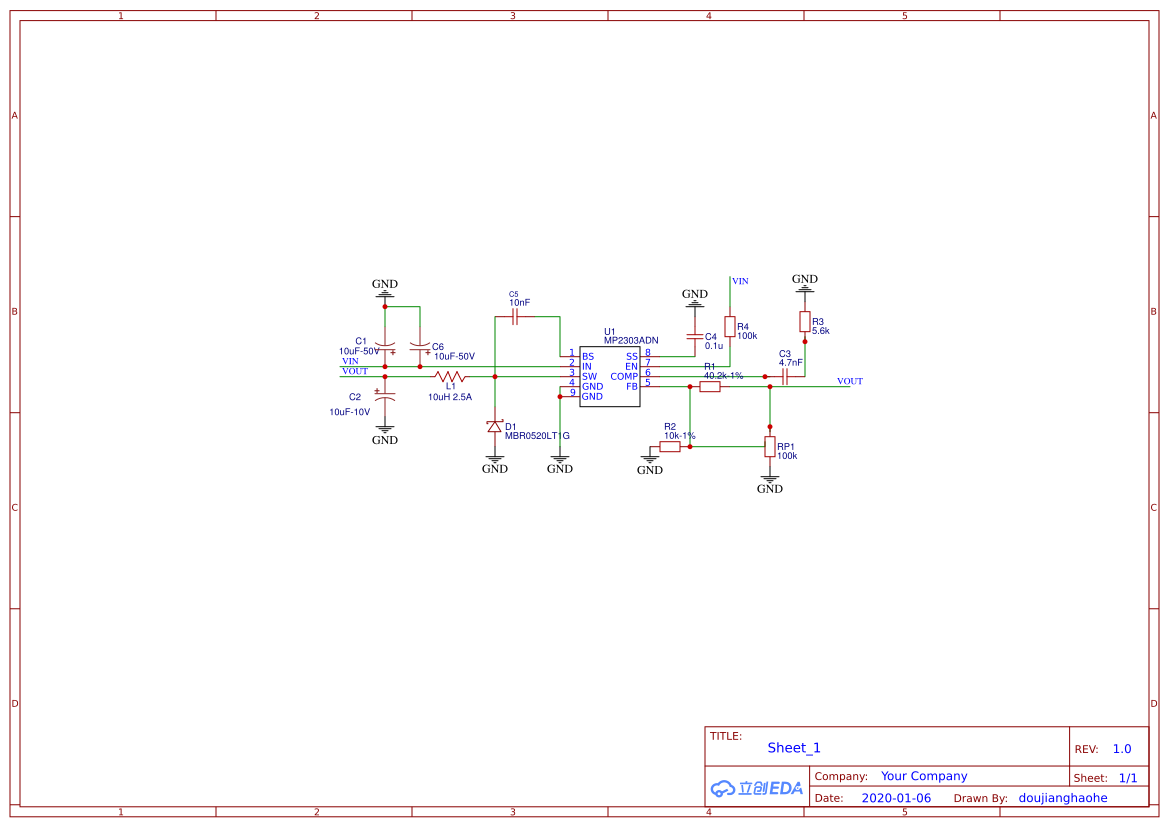Click the '5.6k' value of R3
The height and width of the screenshot is (827, 1169).
point(821,331)
